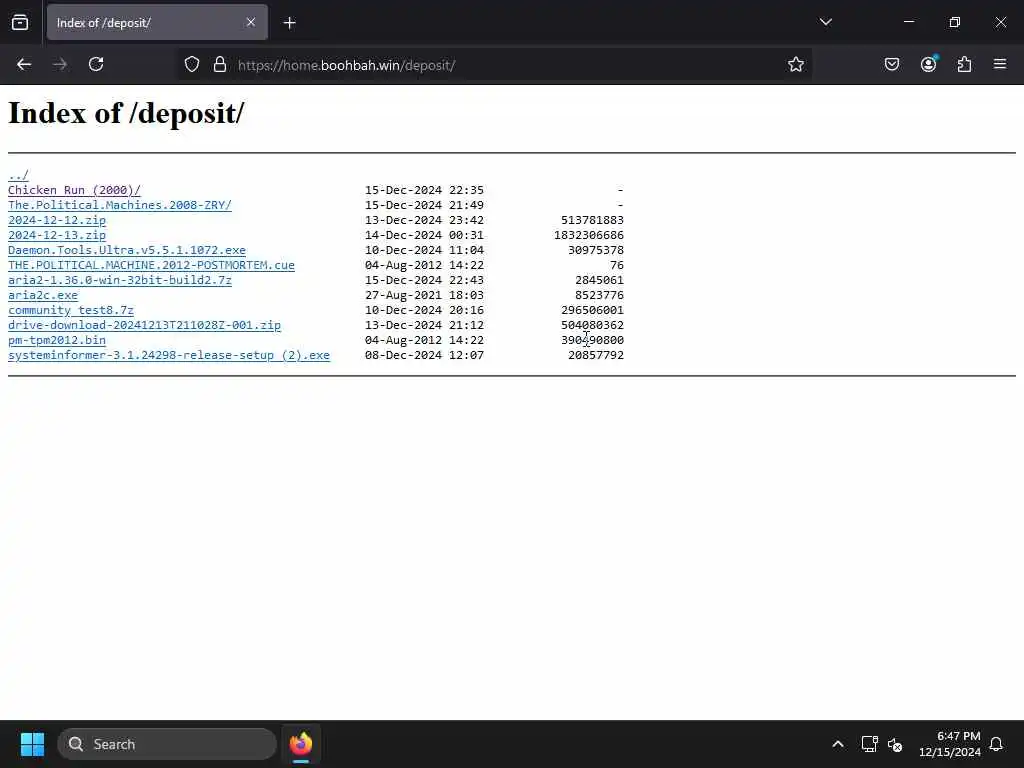Reload the current page
Image resolution: width=1024 pixels, height=768 pixels.
pyautogui.click(x=96, y=65)
